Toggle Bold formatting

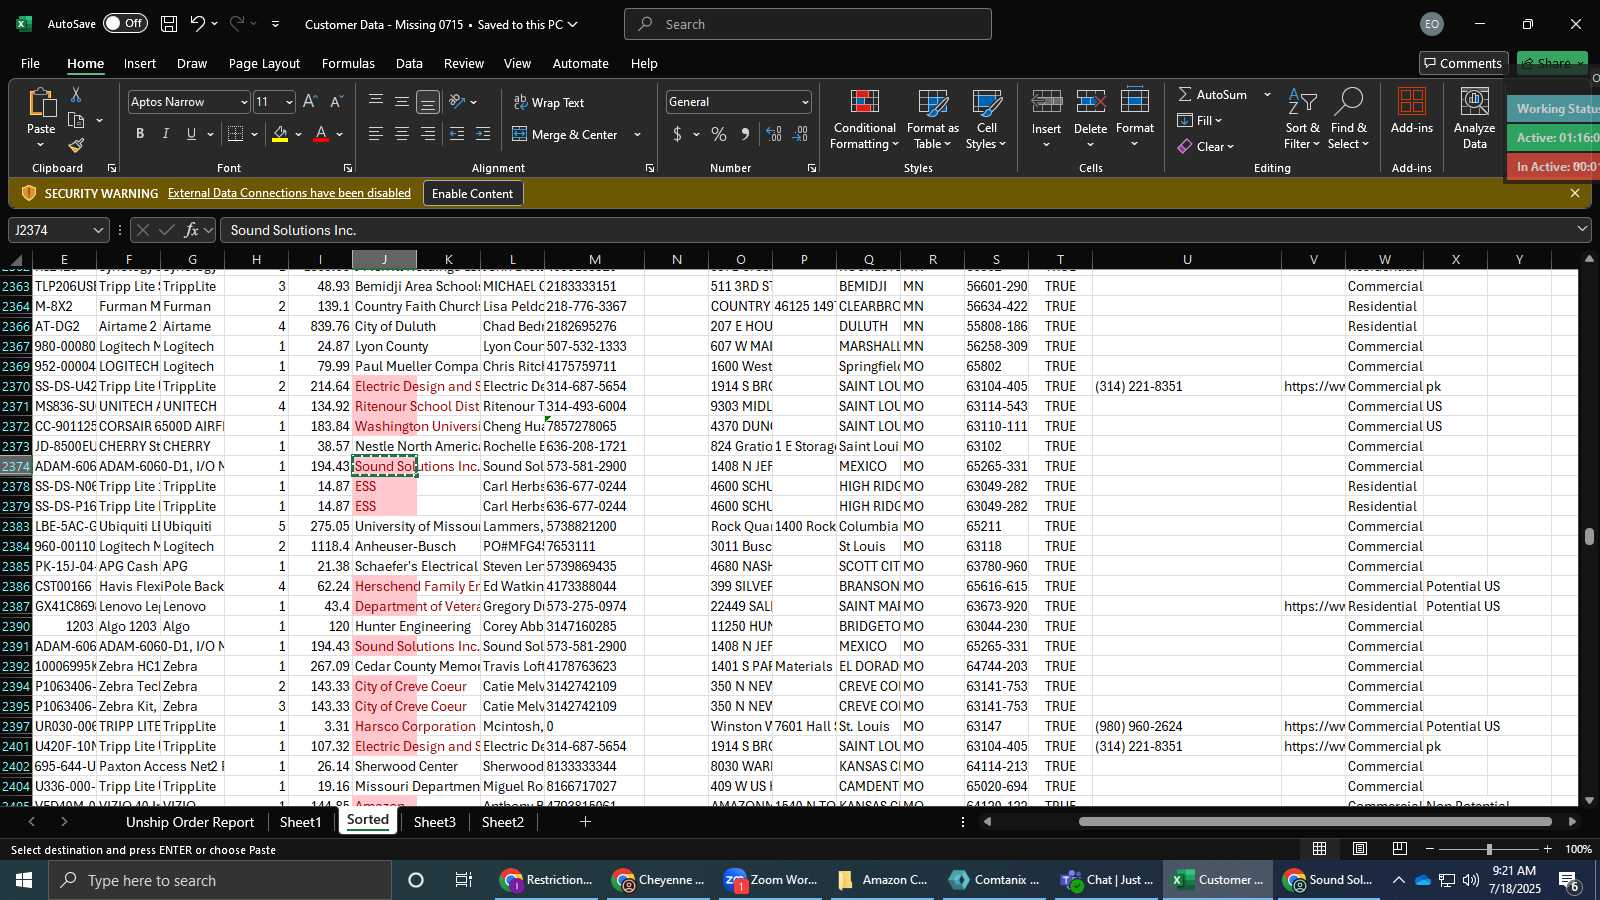(x=140, y=134)
